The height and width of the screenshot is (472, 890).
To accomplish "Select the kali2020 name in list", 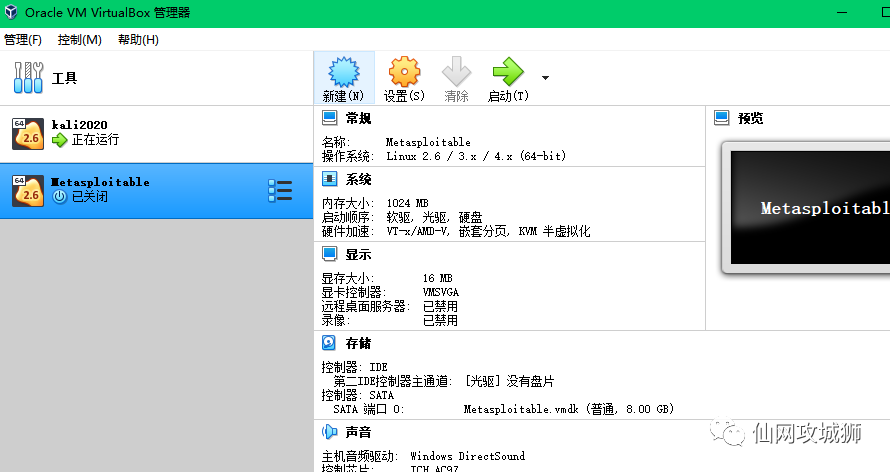I will coord(79,125).
